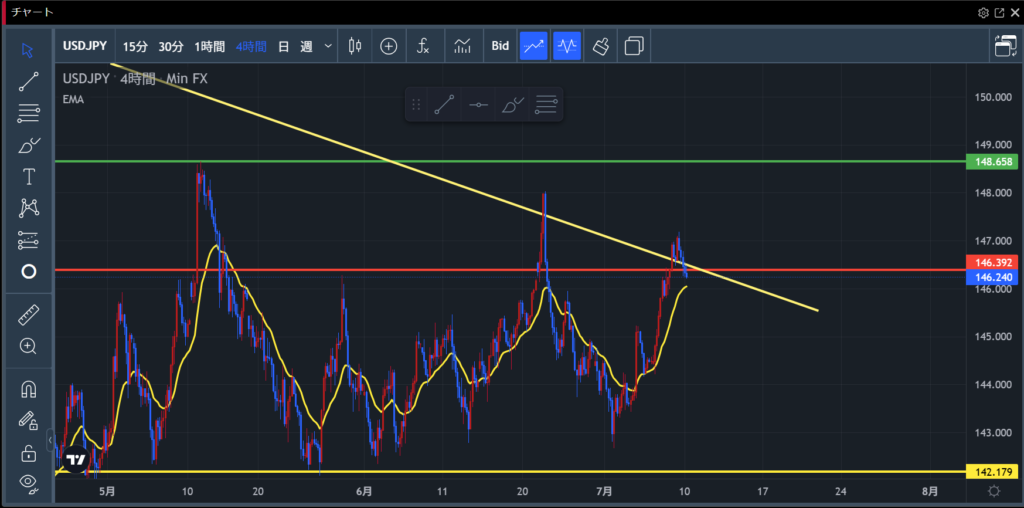Screen dimensions: 1024x508
Task: Select the ruler measure tool
Action: point(28,315)
